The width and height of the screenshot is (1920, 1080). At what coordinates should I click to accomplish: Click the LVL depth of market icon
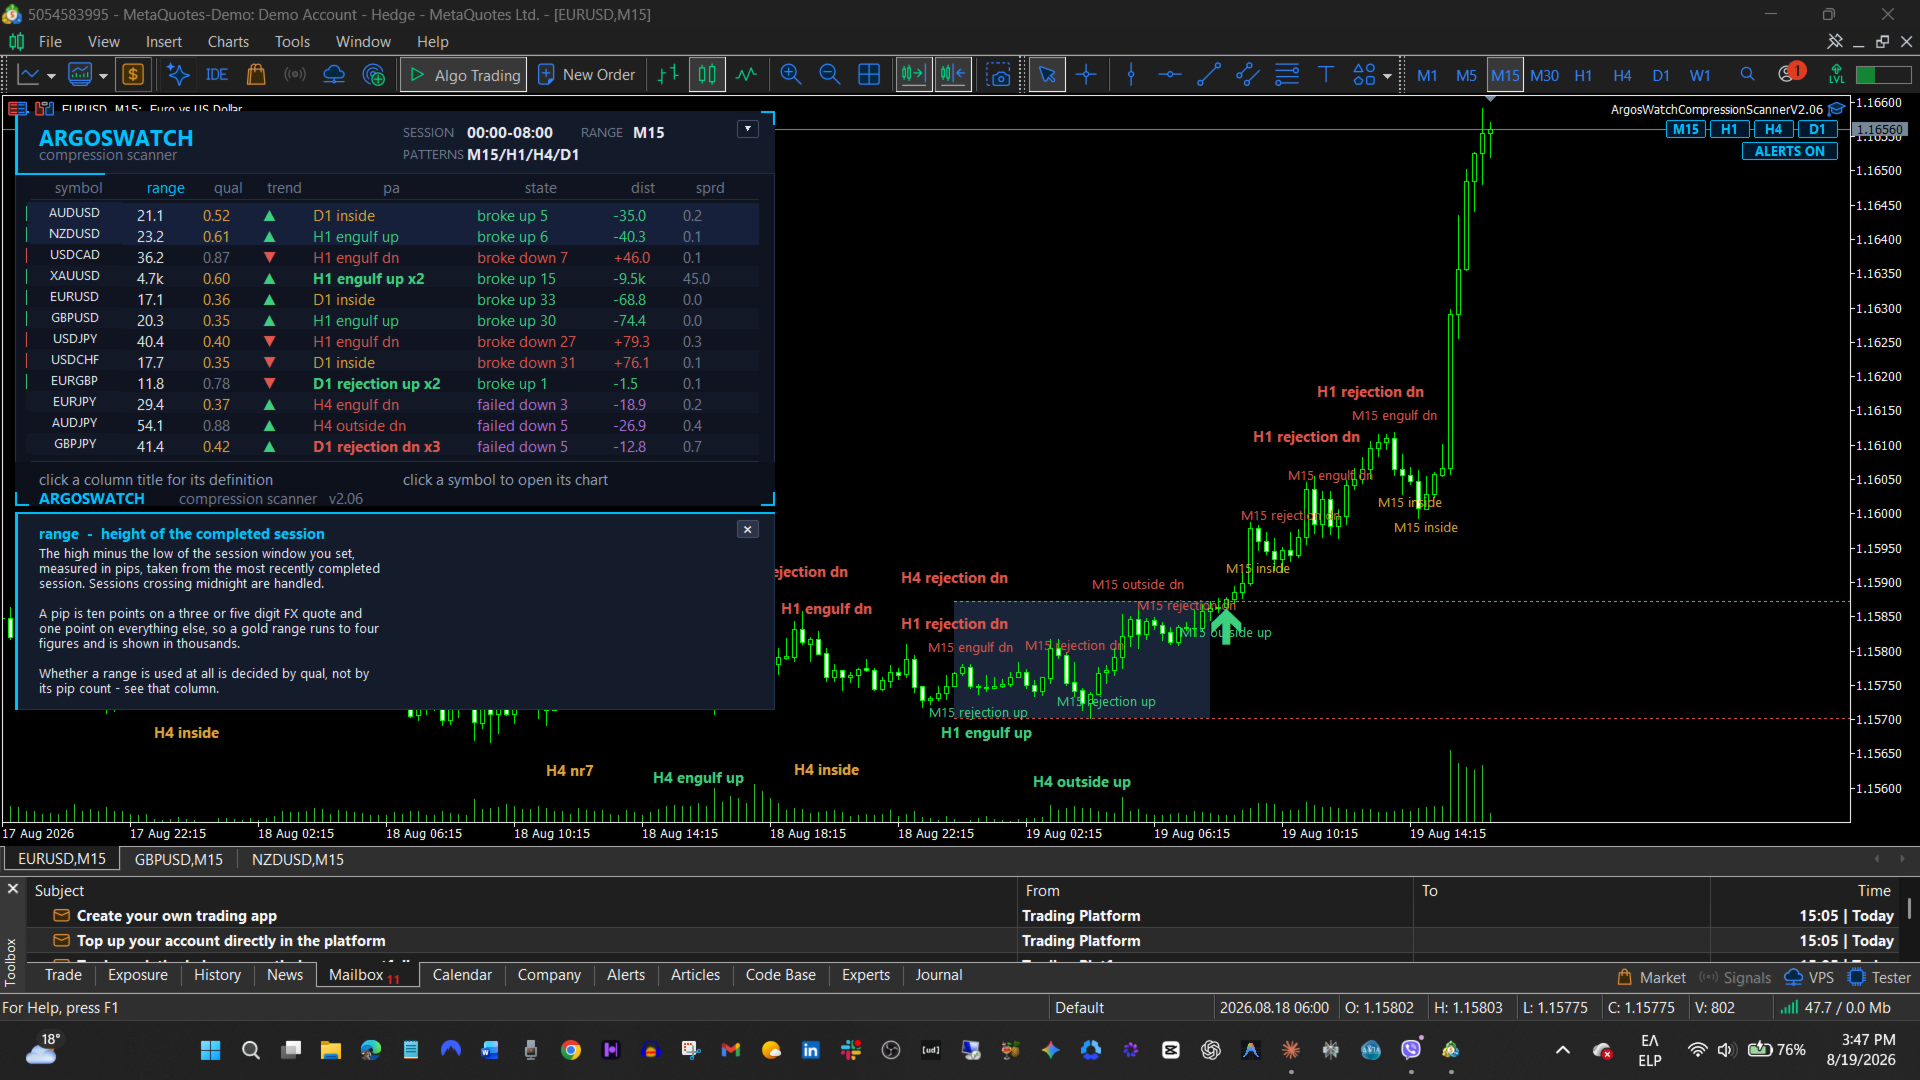(x=1837, y=75)
